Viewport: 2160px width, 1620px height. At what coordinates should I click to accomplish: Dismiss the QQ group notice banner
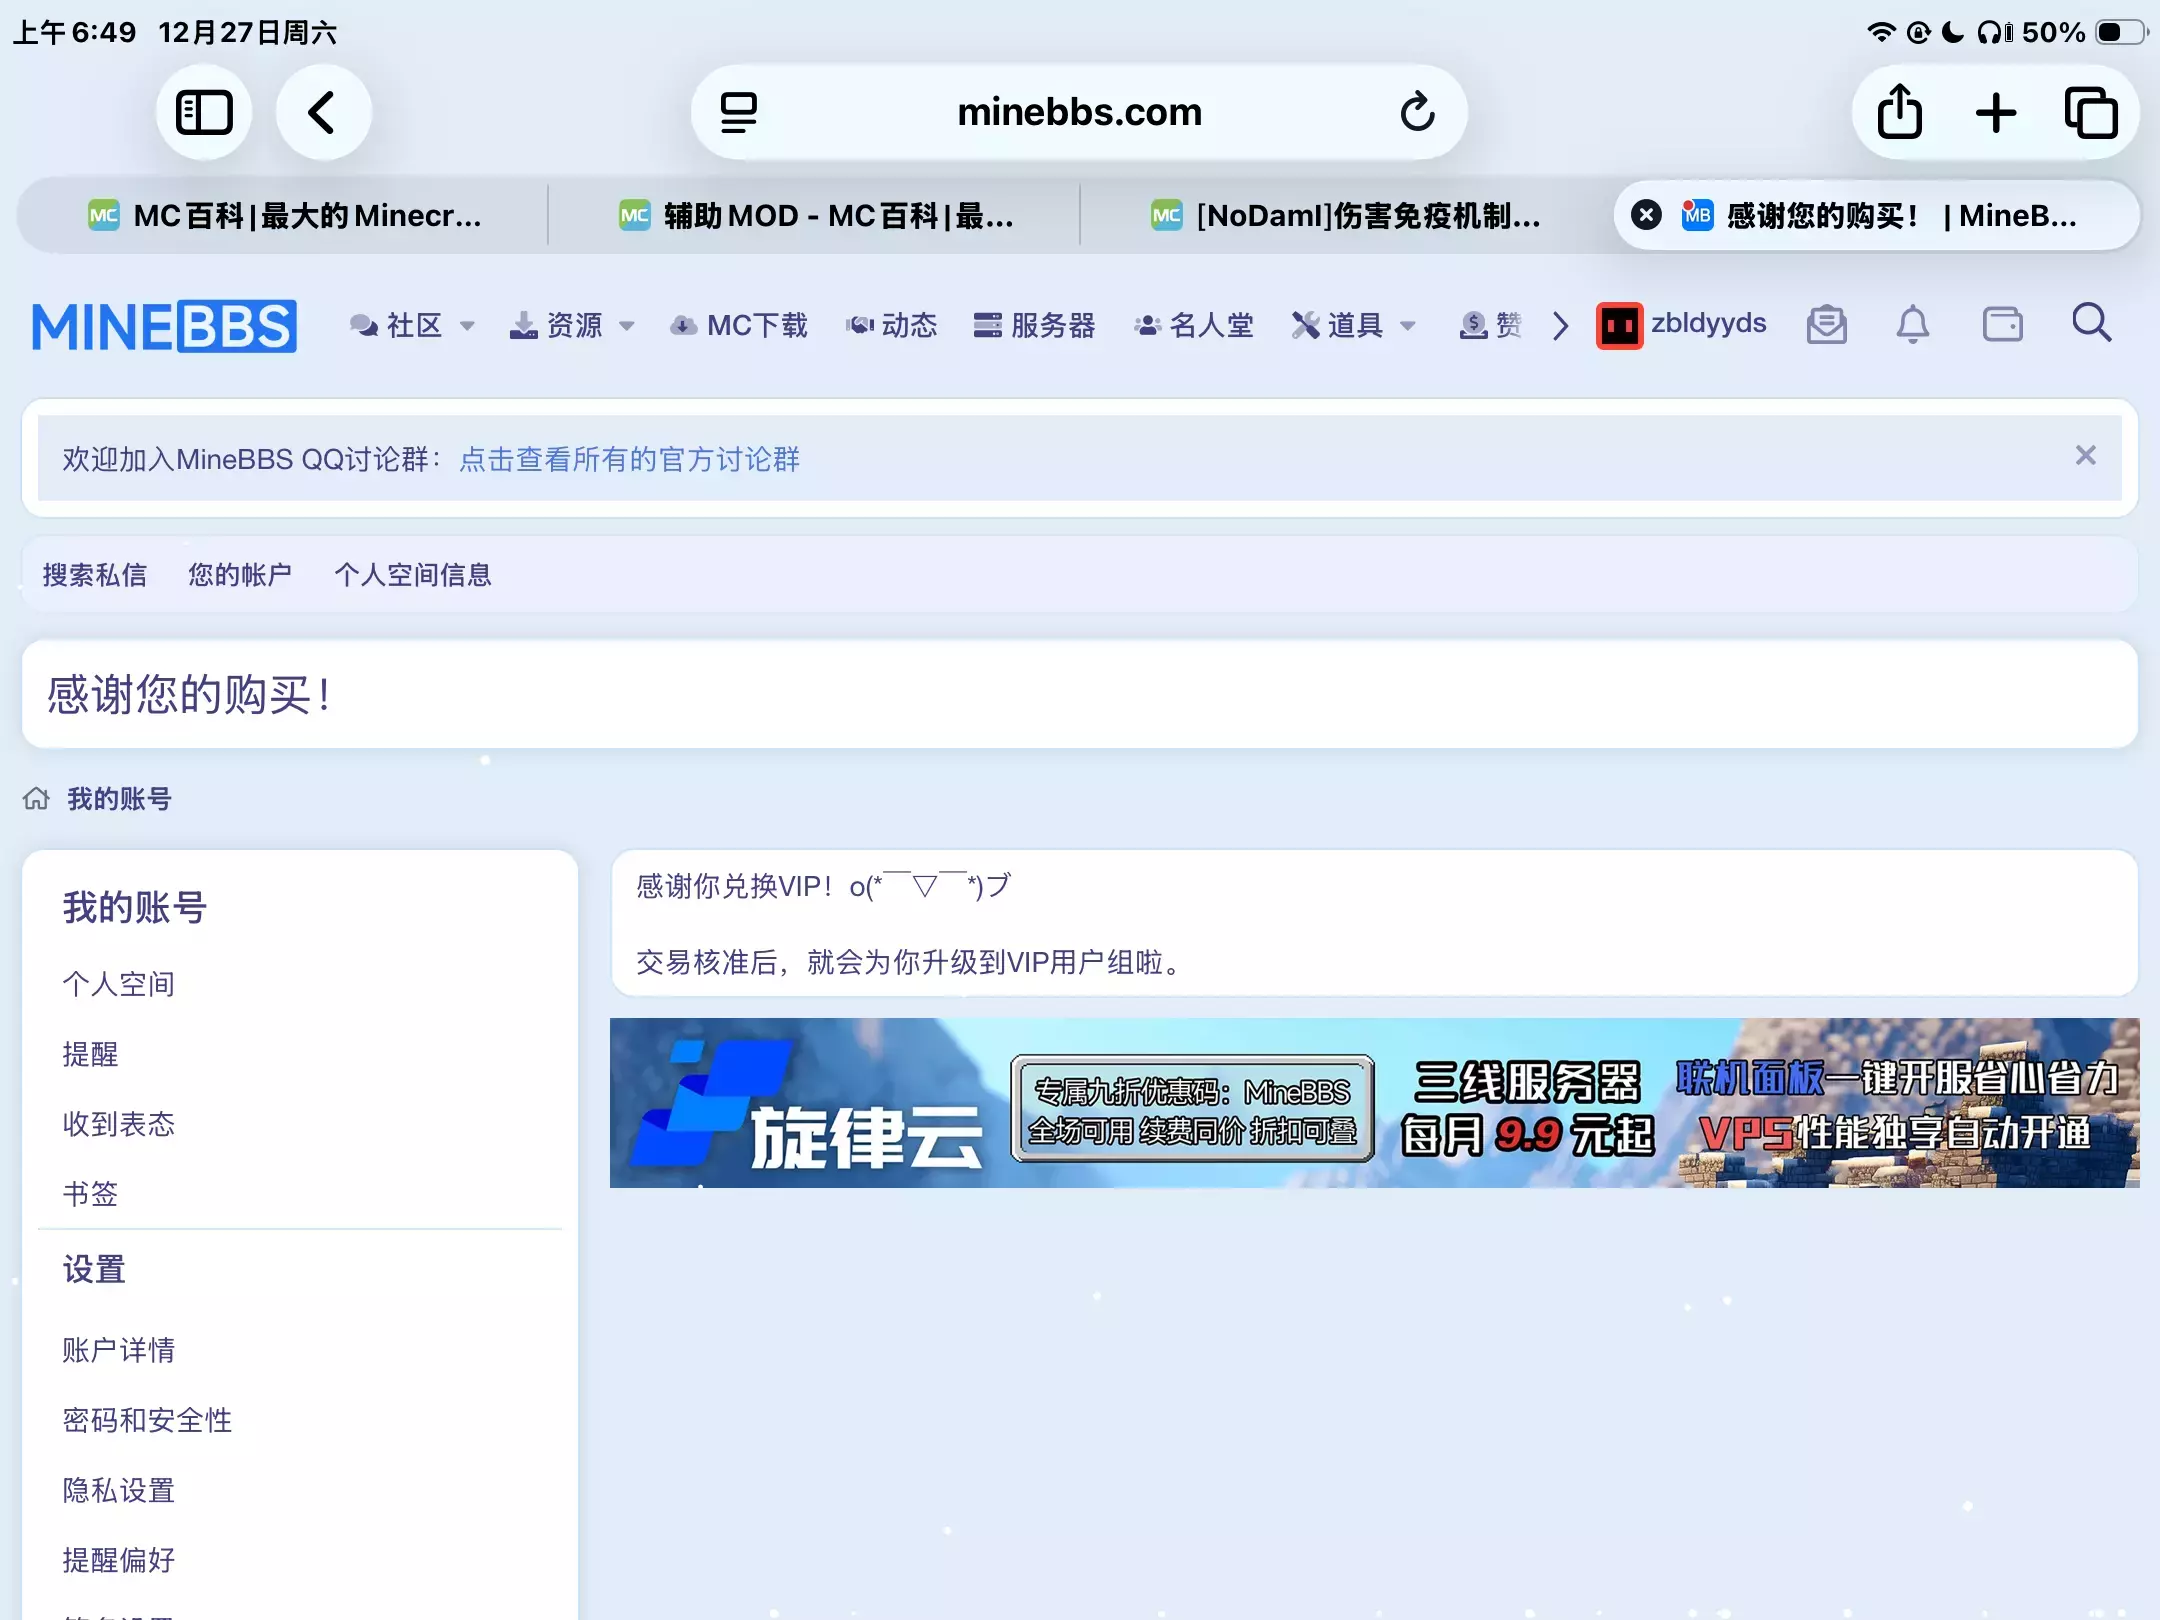2085,456
